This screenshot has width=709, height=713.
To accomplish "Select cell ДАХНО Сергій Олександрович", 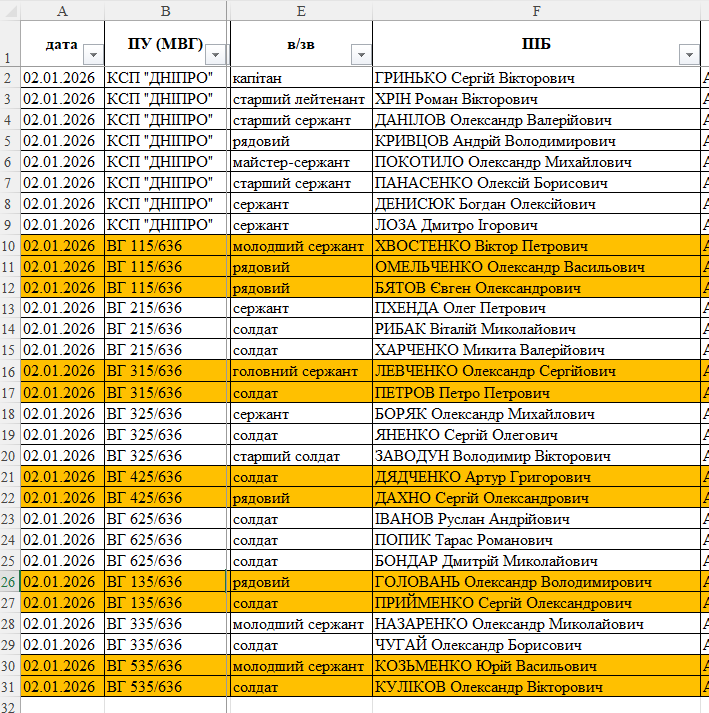I will point(536,497).
